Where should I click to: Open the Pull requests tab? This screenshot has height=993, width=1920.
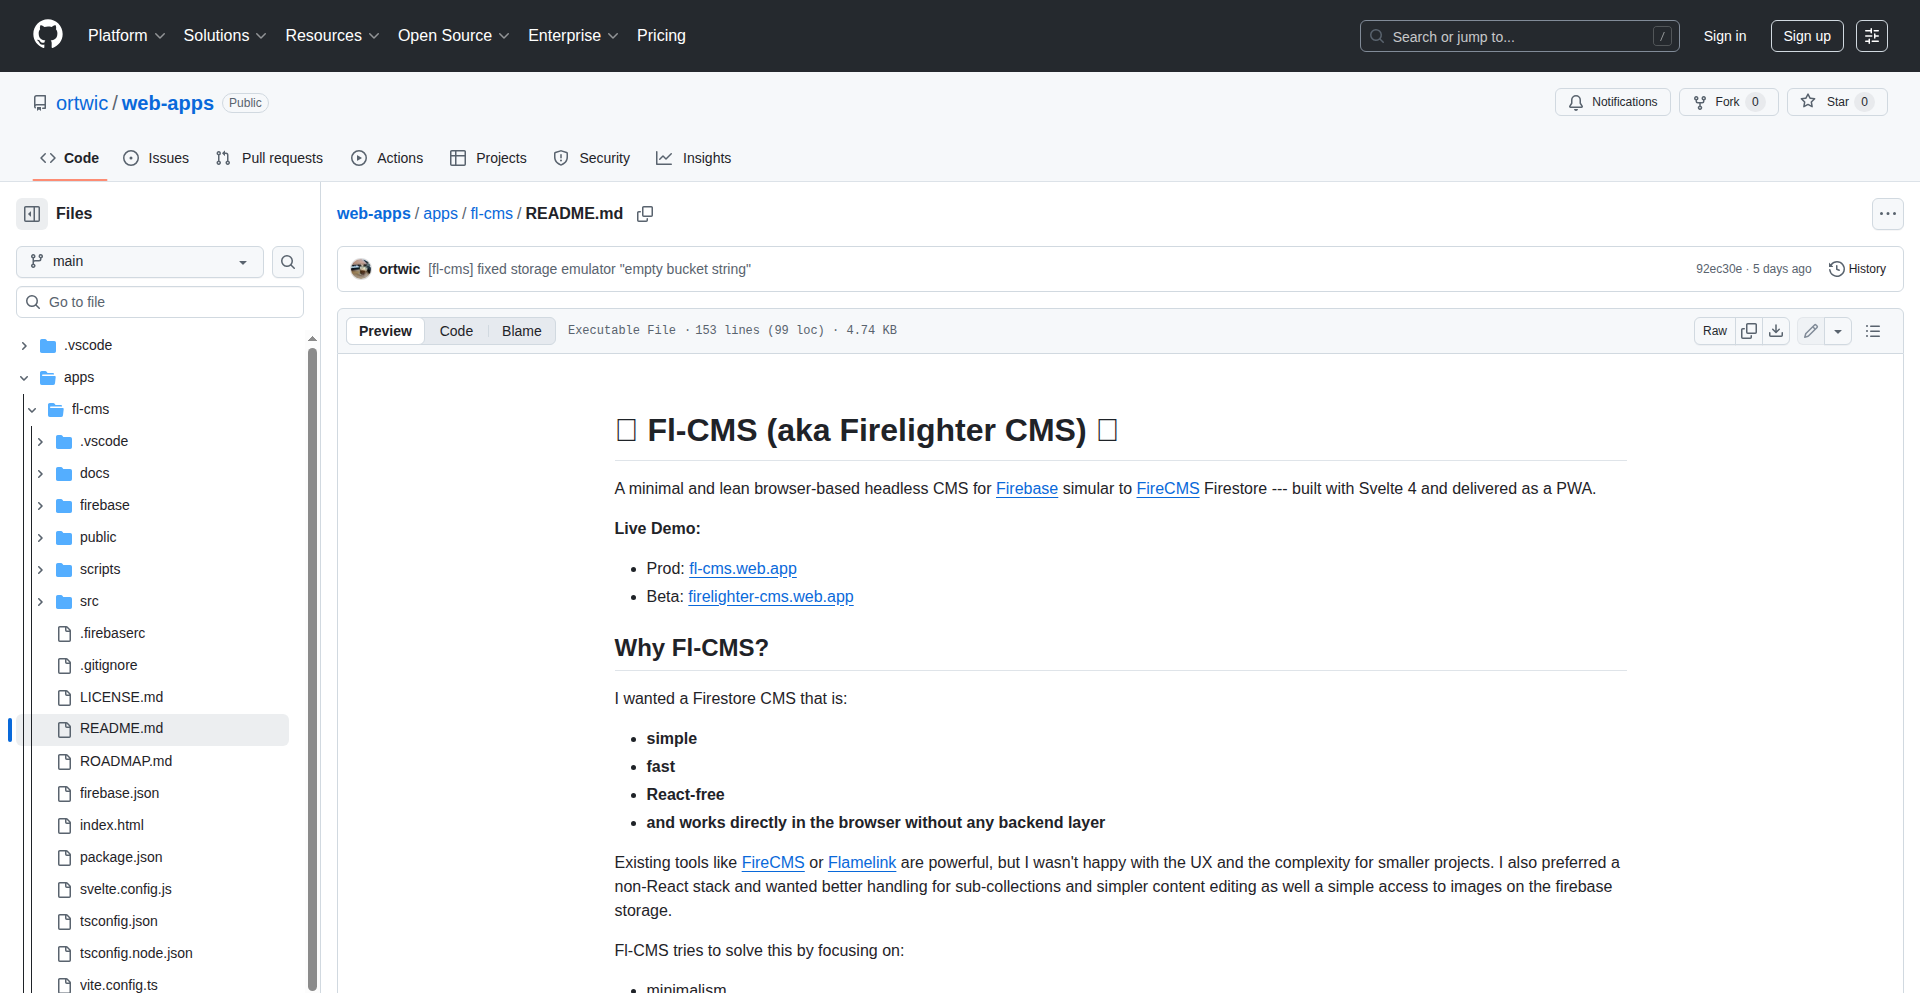point(268,157)
